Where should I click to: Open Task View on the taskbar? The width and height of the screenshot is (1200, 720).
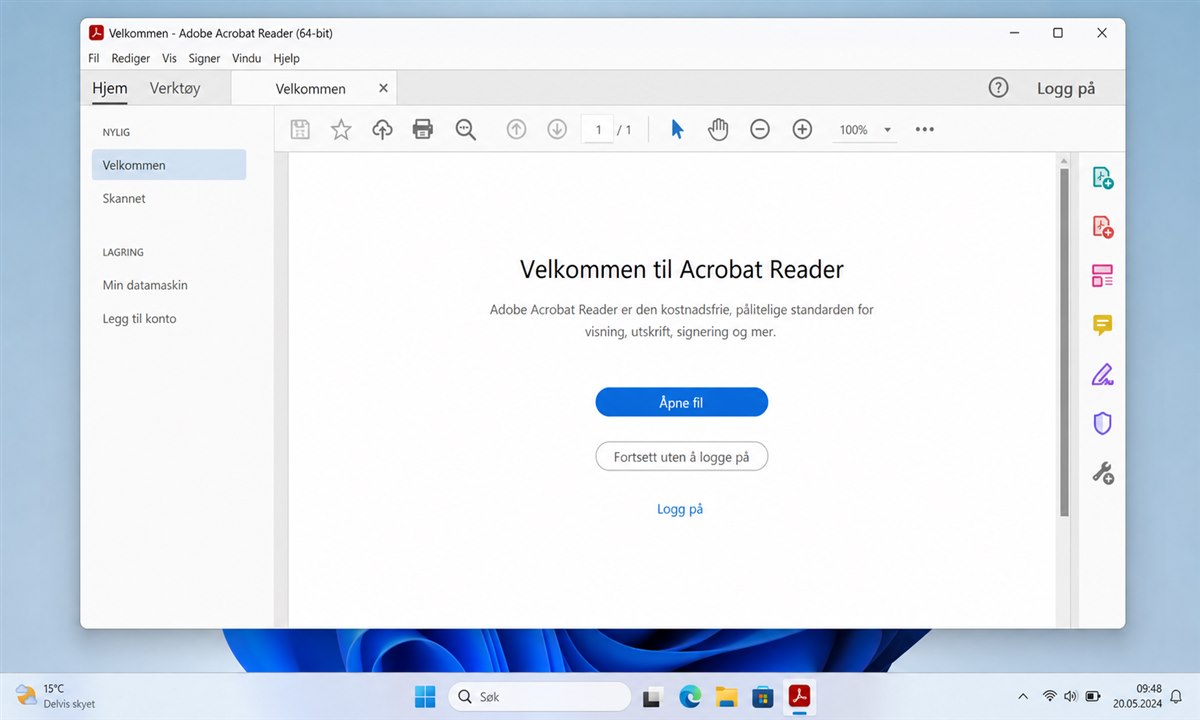pyautogui.click(x=653, y=696)
